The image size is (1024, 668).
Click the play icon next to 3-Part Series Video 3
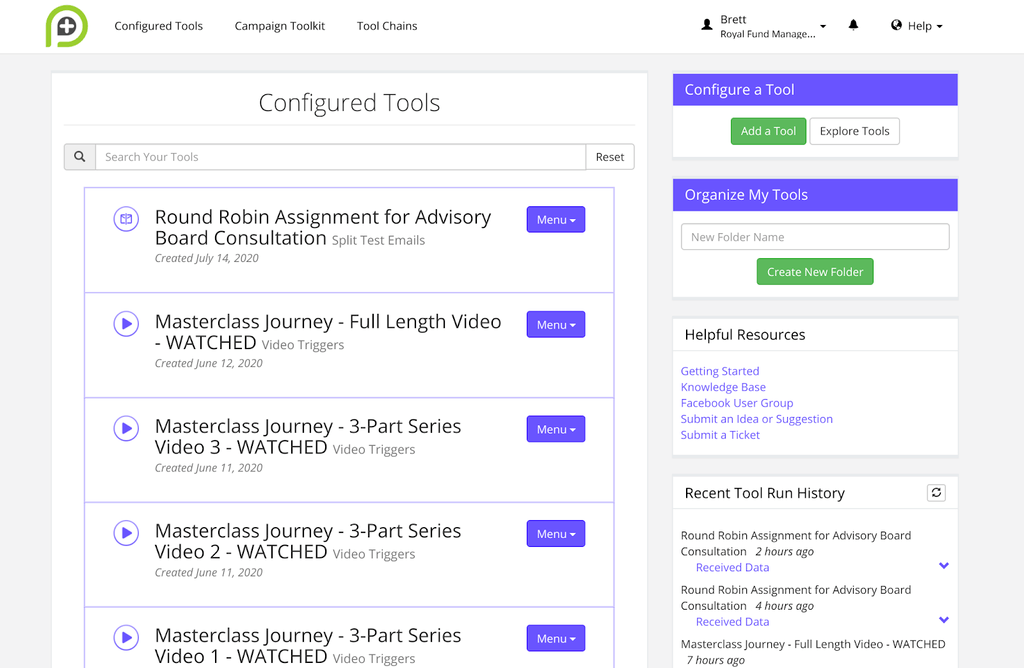click(x=125, y=428)
